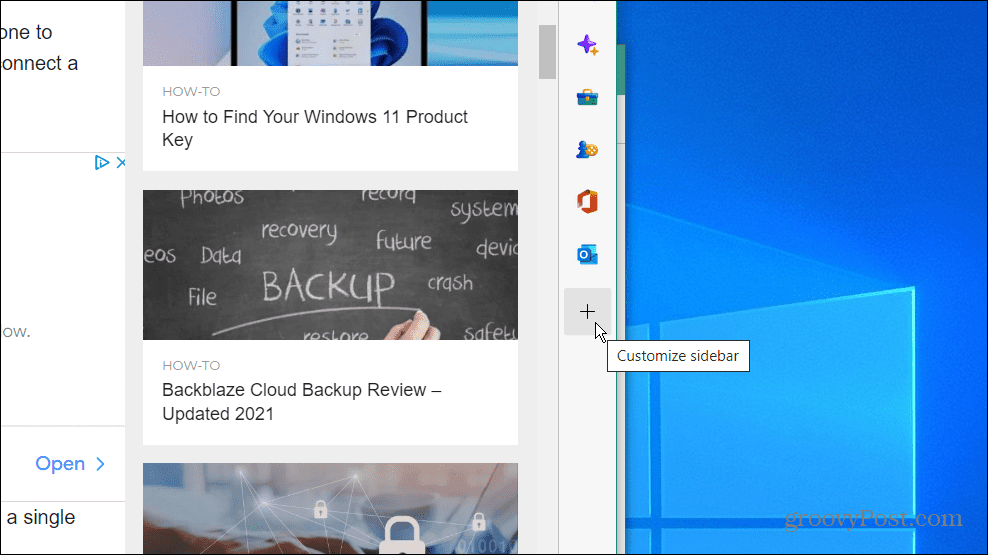Image resolution: width=988 pixels, height=555 pixels.
Task: Click HOW-TO label above Backblaze article
Action: [x=191, y=365]
